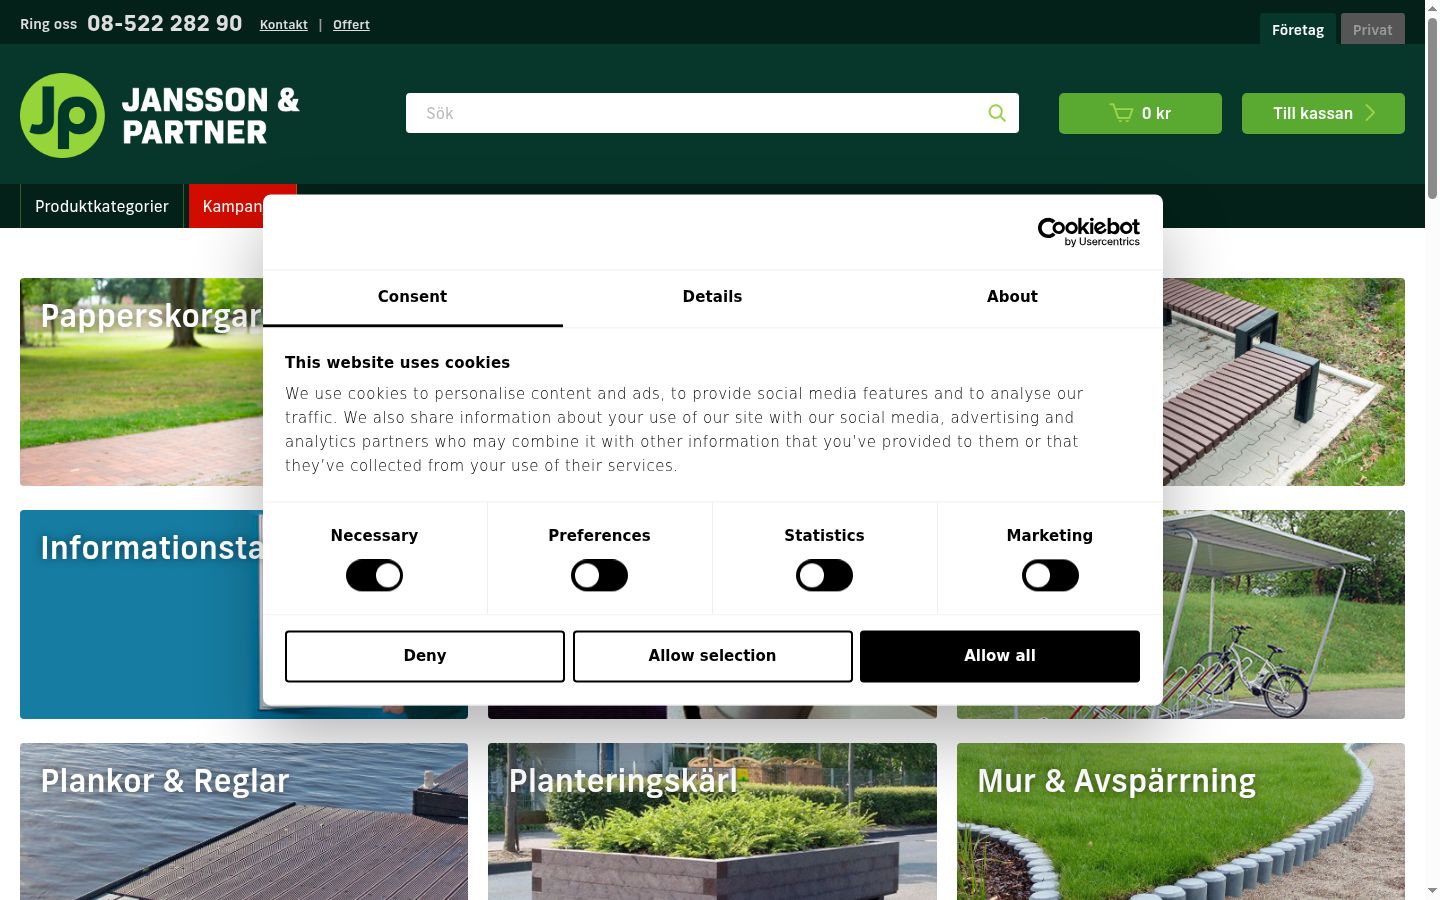Open the Informationstavlor category tile
Viewport: 1440px width, 900px height.
(x=141, y=614)
